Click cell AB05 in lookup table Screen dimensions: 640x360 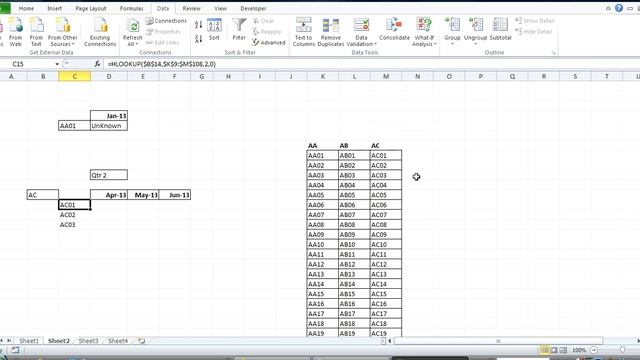[354, 195]
